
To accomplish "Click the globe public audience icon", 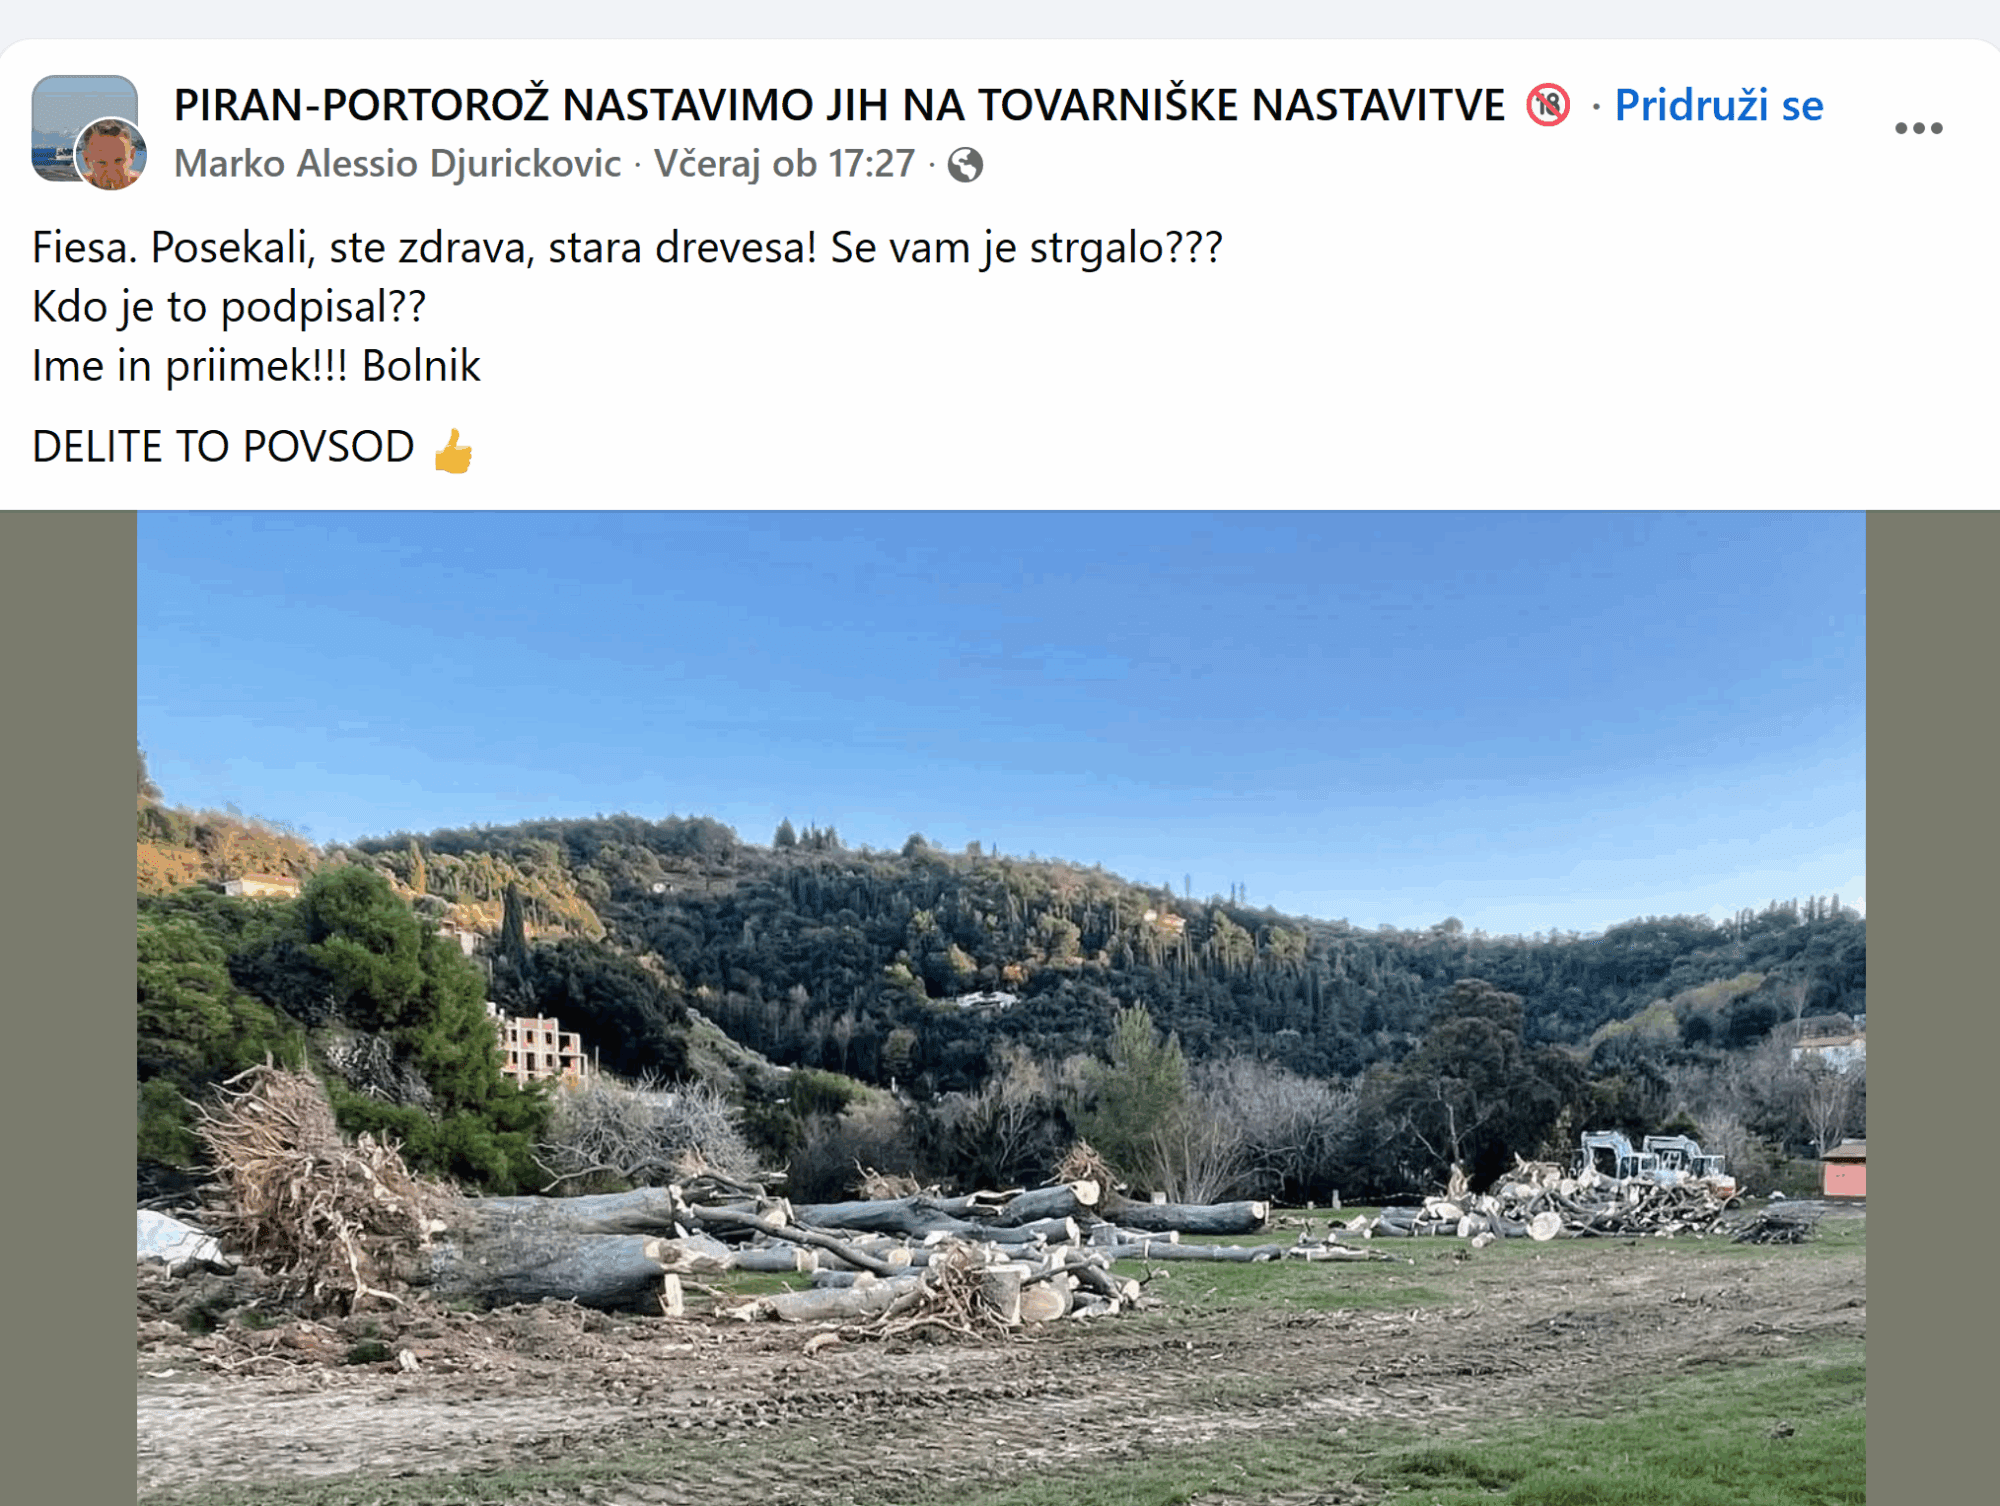I will click(965, 164).
